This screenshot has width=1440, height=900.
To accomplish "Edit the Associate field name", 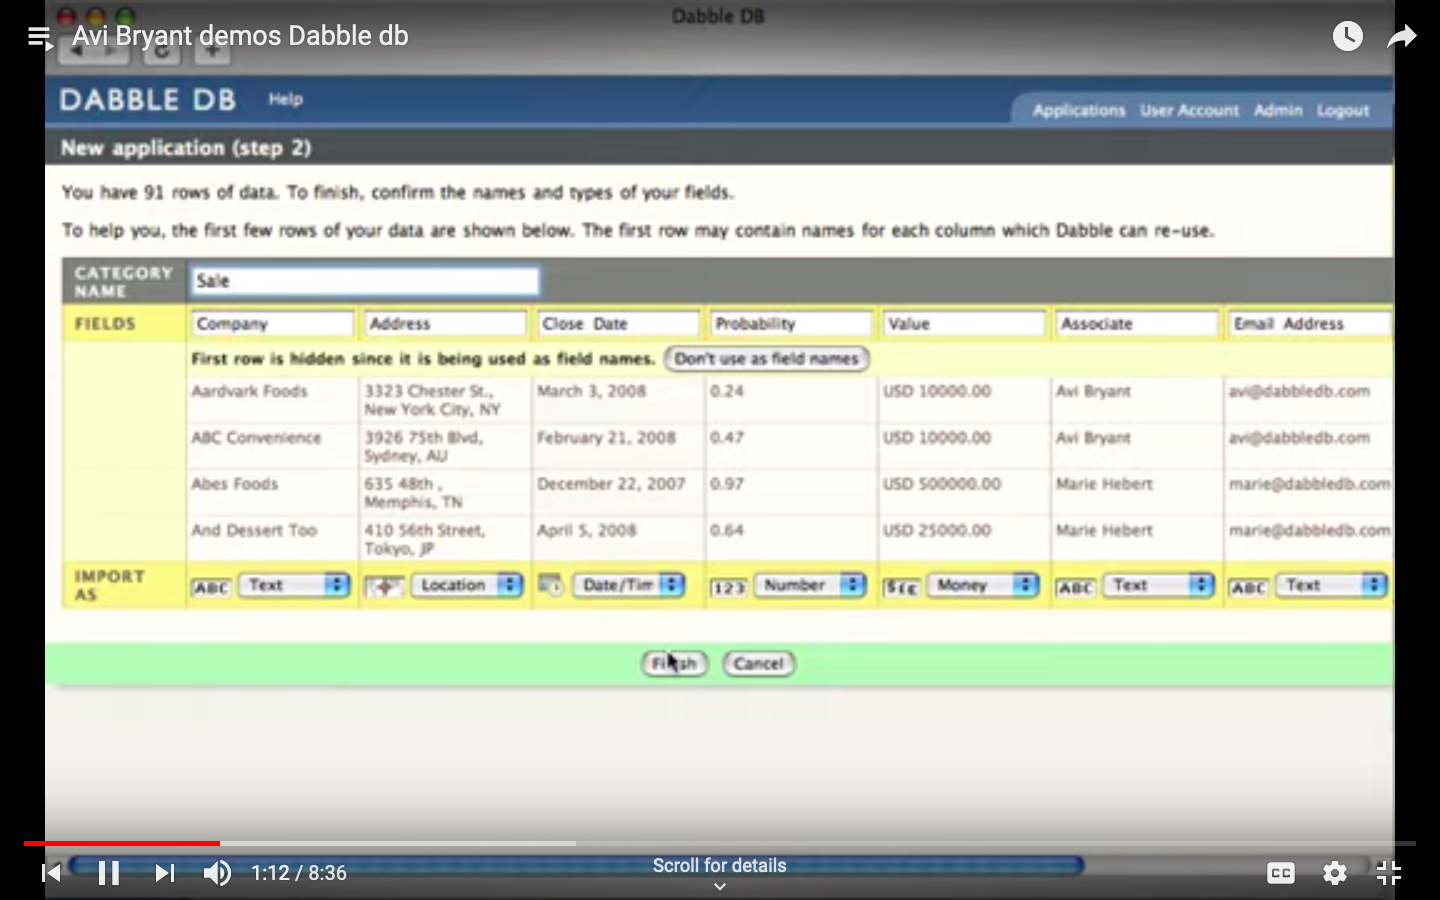I will (x=1137, y=324).
